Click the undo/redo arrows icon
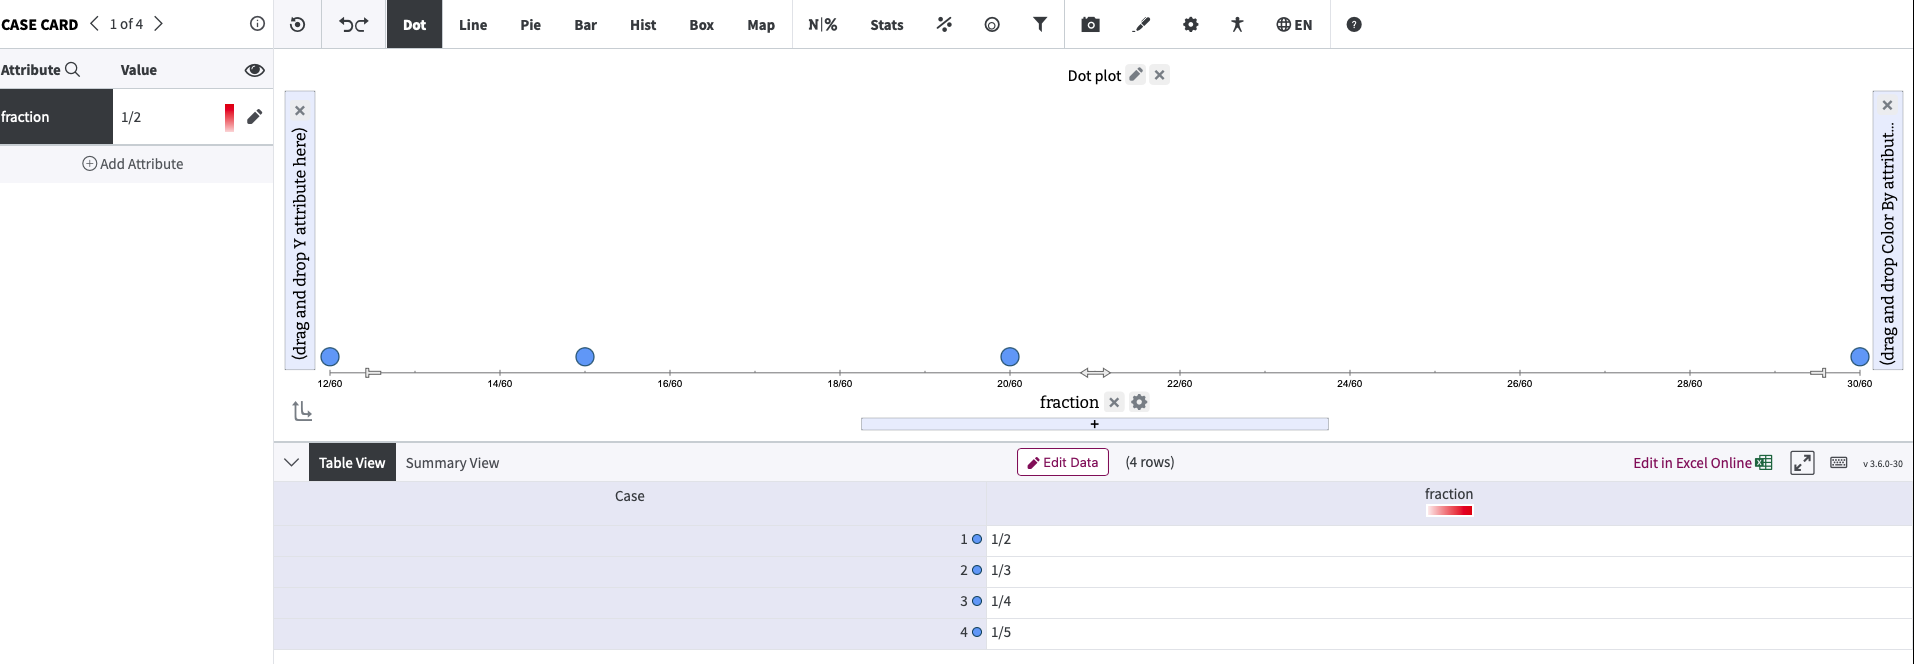This screenshot has width=1914, height=664. (353, 25)
